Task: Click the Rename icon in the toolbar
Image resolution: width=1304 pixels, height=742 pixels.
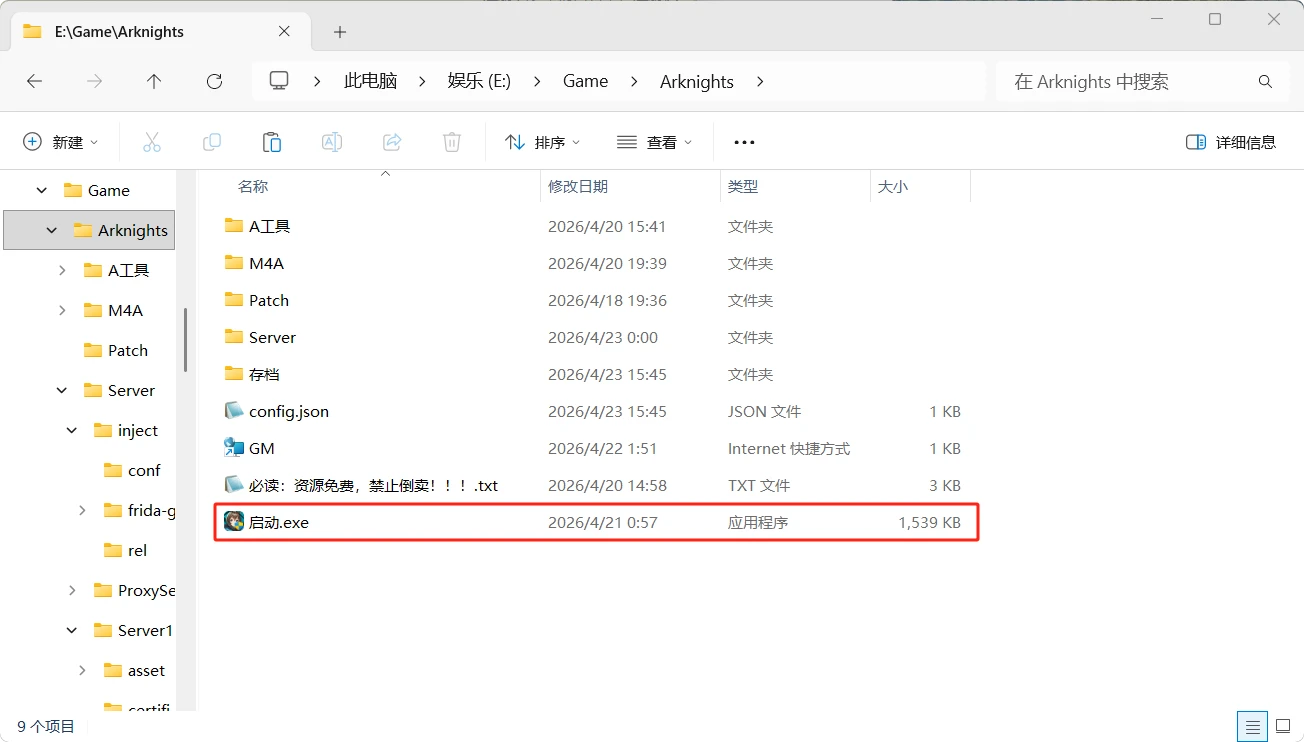Action: coord(331,141)
